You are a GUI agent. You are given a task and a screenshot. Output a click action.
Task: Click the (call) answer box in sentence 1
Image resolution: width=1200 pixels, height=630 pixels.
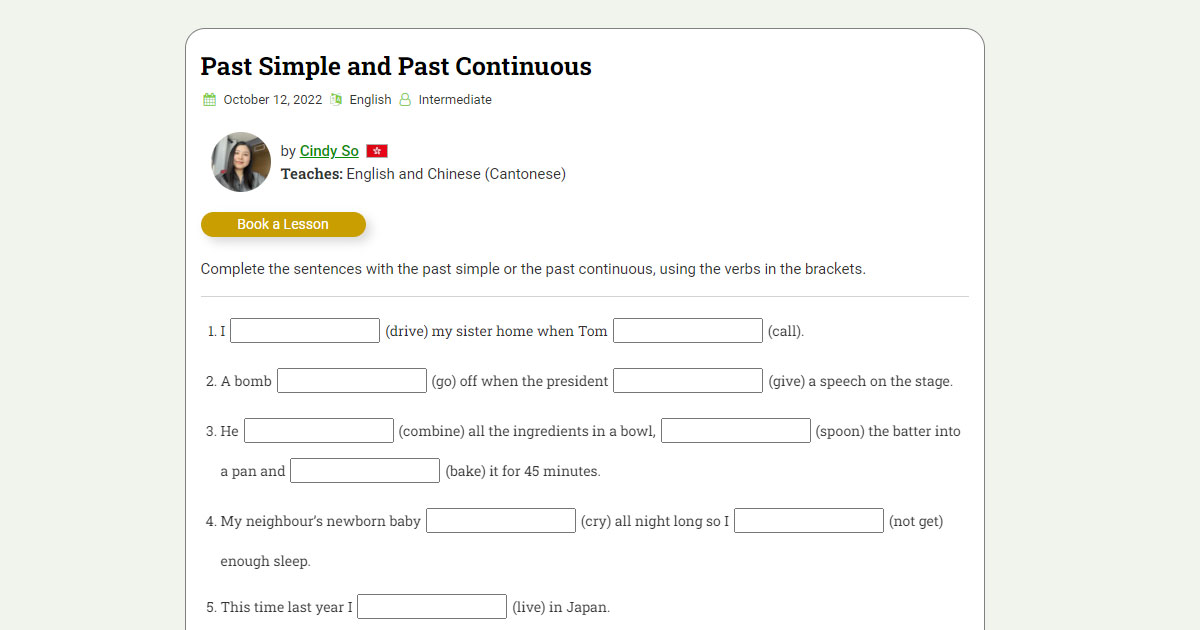(x=688, y=331)
